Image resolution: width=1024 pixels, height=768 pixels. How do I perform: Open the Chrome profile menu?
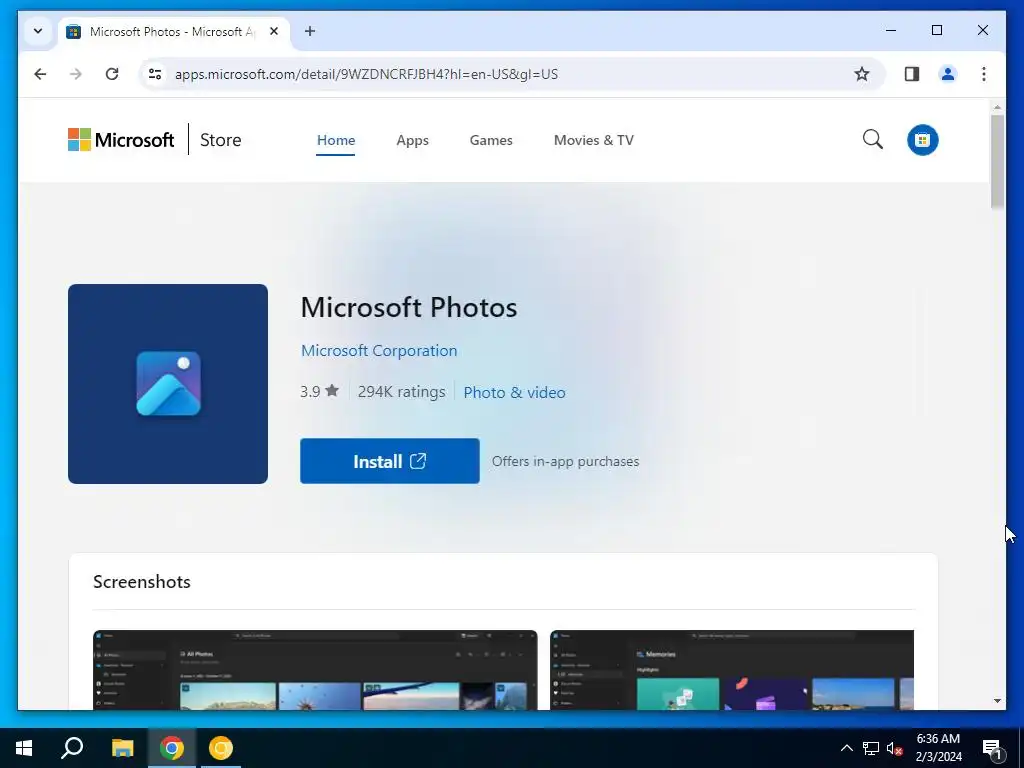(948, 74)
